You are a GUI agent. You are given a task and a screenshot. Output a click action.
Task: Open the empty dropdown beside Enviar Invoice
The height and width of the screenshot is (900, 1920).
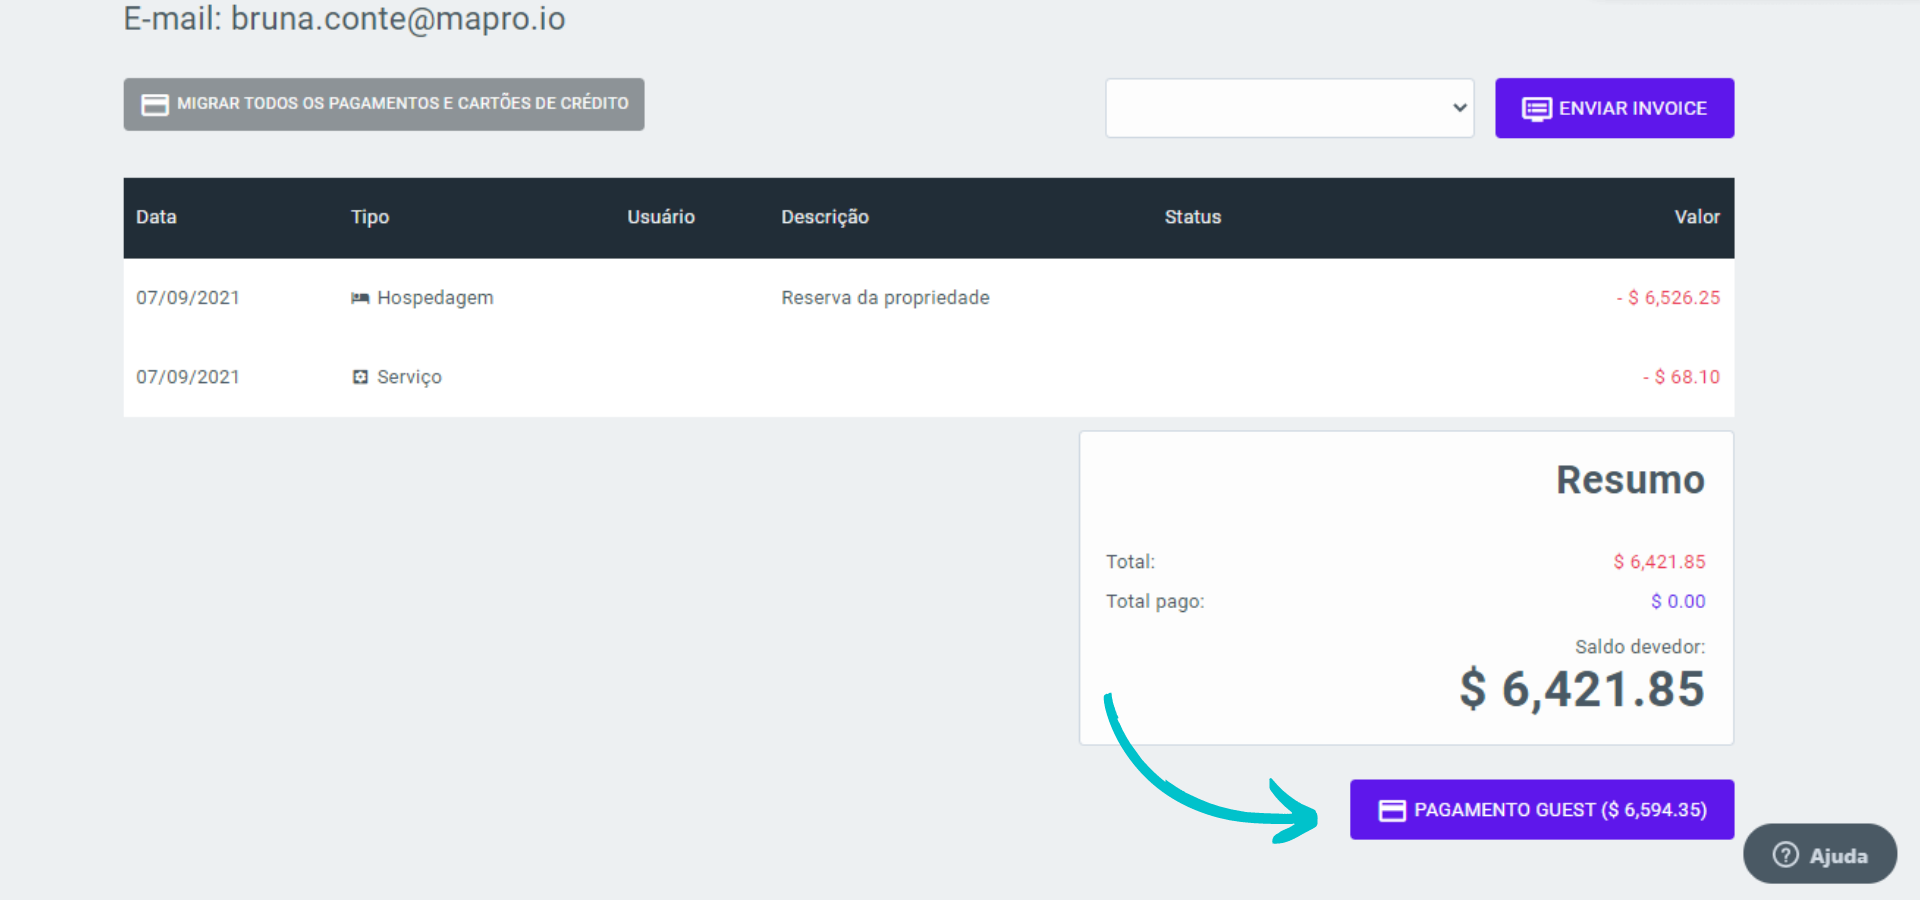point(1289,108)
